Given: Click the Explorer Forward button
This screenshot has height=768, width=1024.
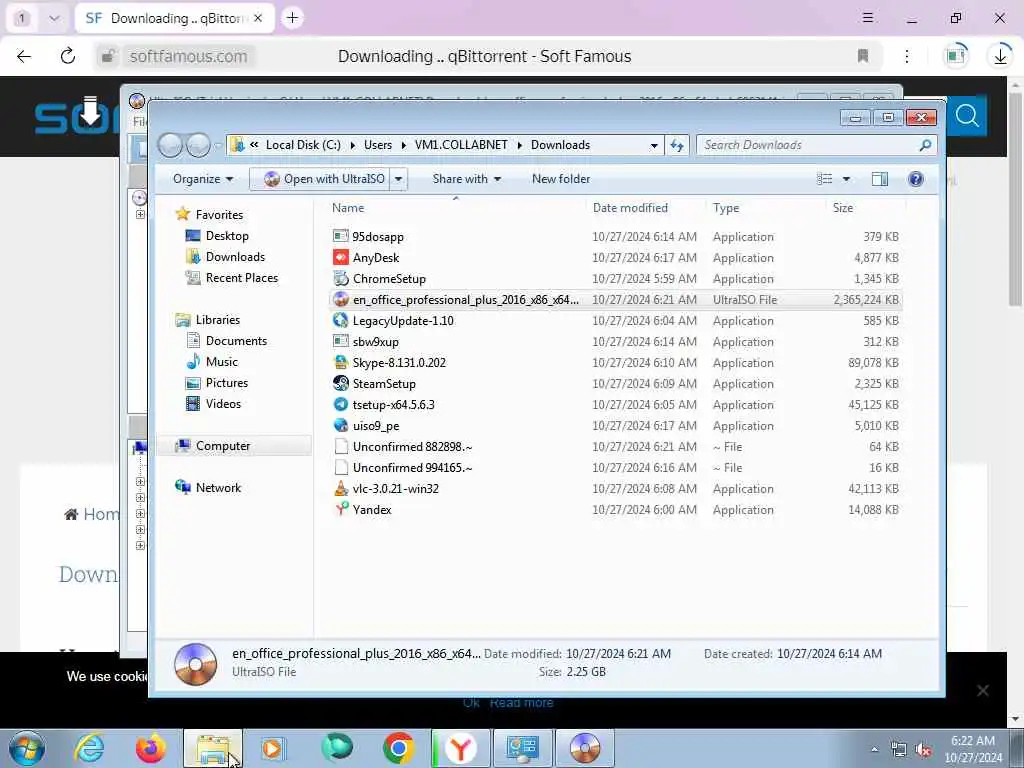Looking at the screenshot, I should click(x=198, y=145).
